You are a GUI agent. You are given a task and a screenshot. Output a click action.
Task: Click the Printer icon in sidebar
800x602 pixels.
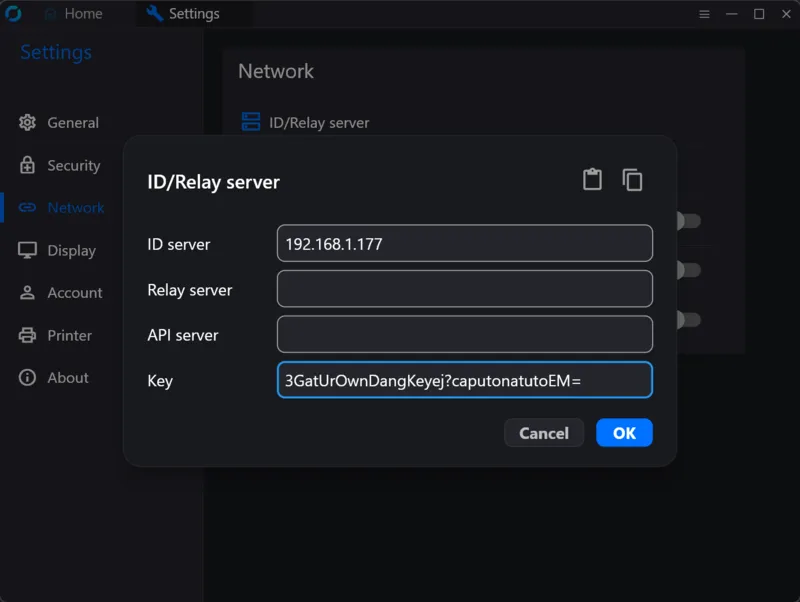point(27,335)
